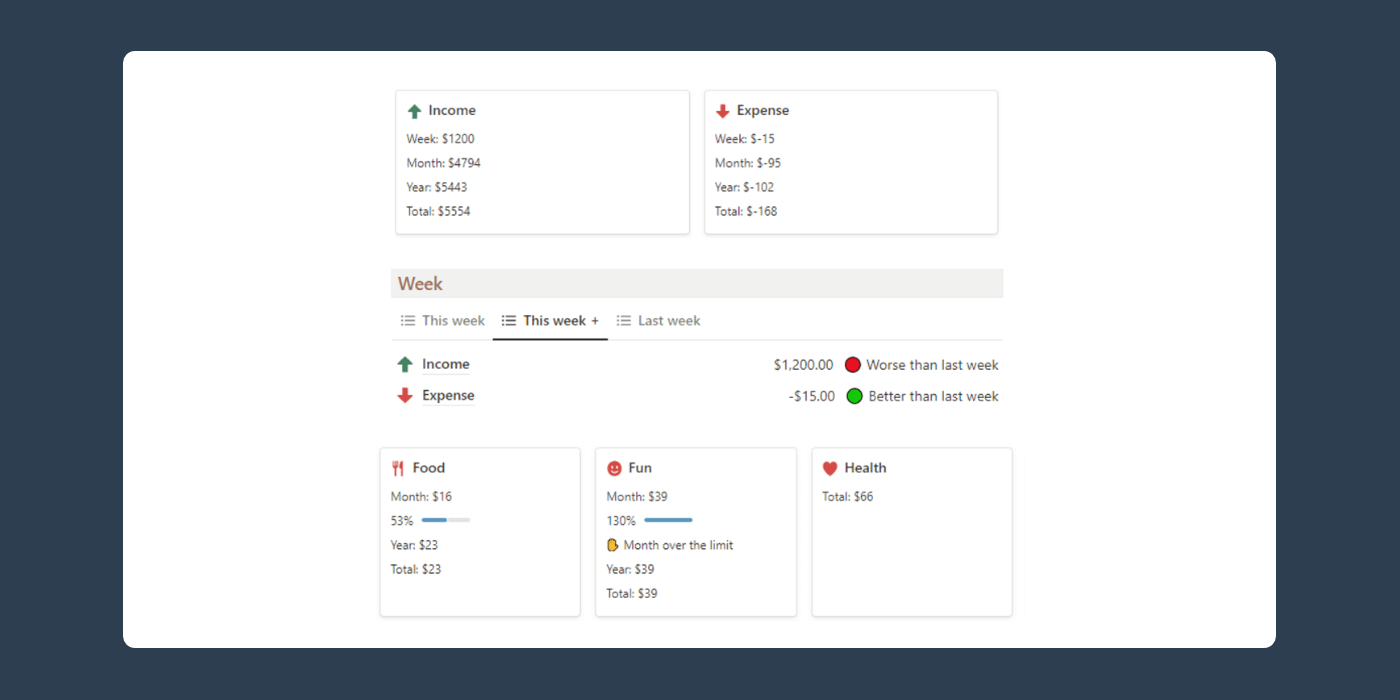
Task: Switch to the This week tab
Action: tap(443, 321)
